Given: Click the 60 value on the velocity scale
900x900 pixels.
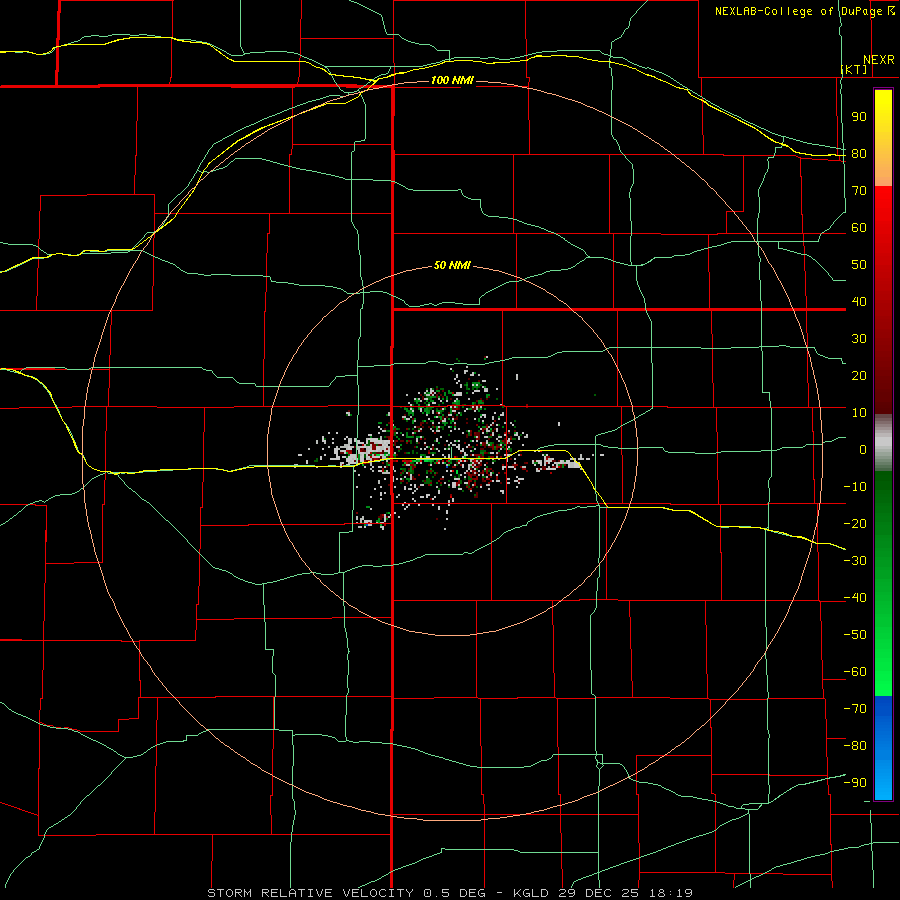Looking at the screenshot, I should pyautogui.click(x=859, y=228).
